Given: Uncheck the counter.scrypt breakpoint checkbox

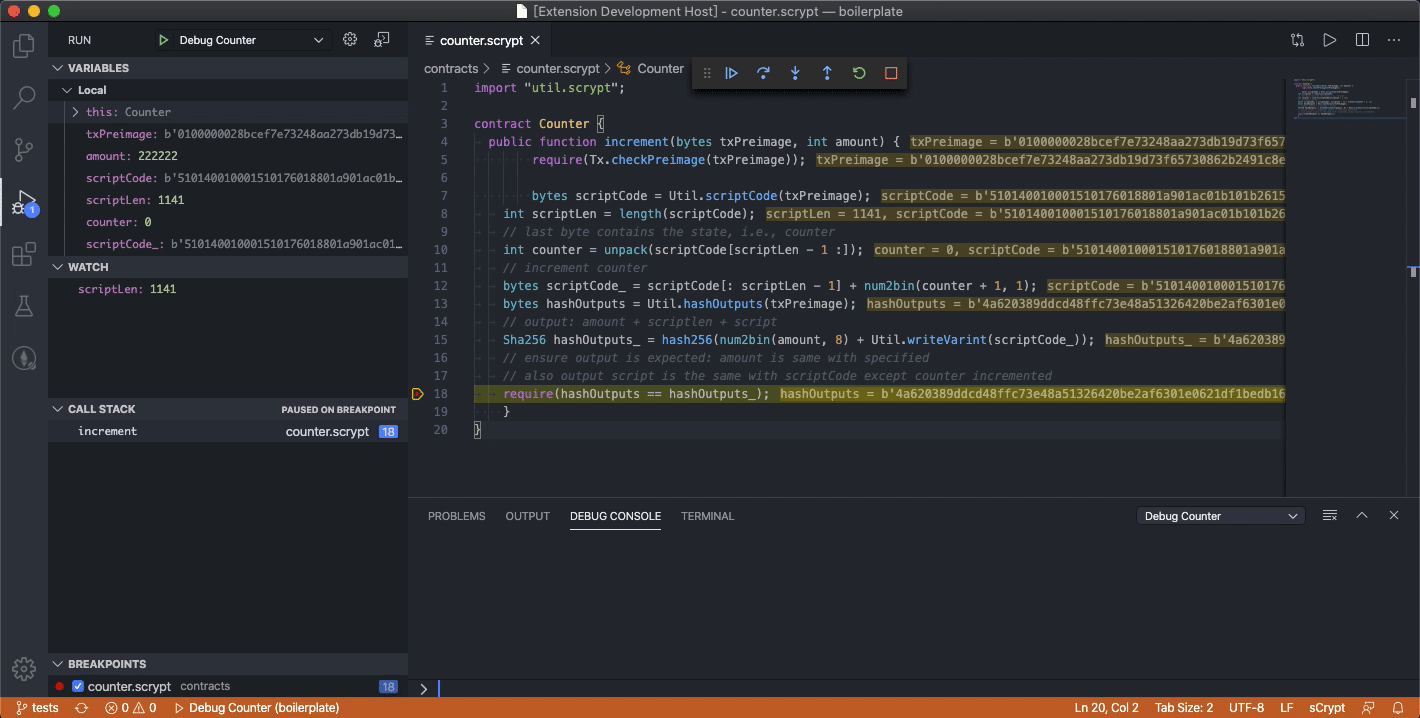Looking at the screenshot, I should tap(78, 687).
